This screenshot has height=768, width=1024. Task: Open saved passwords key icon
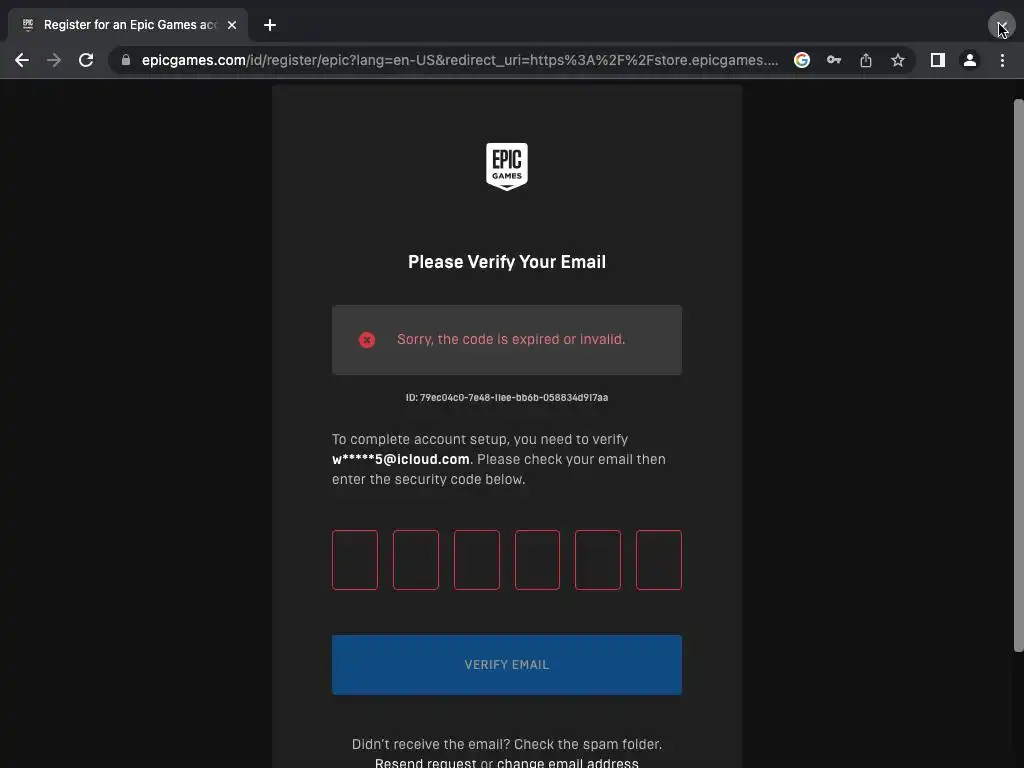click(x=834, y=60)
